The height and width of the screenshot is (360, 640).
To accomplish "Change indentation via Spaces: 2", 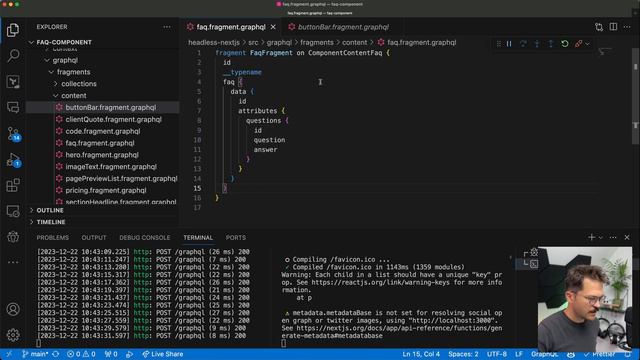I will (x=463, y=354).
